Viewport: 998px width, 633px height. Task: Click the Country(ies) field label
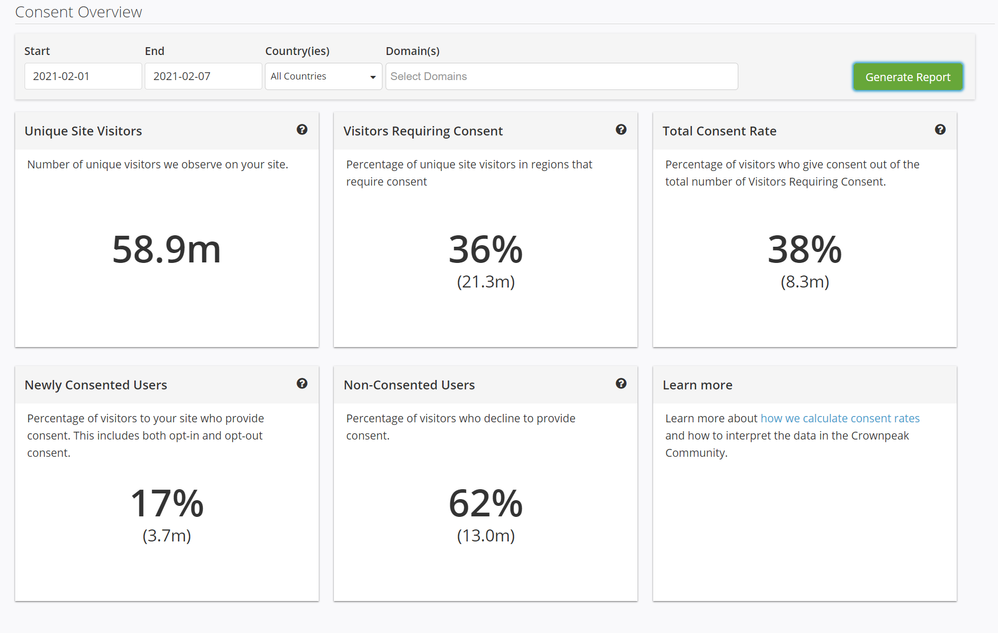coord(297,51)
